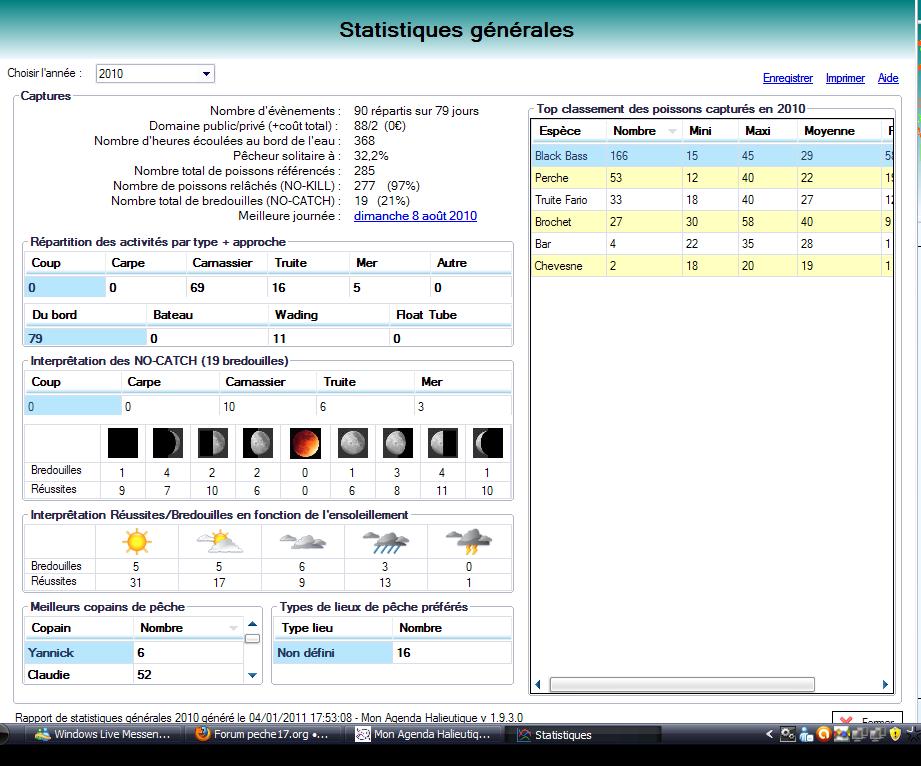Click Statistiques taskbar button

(583, 734)
